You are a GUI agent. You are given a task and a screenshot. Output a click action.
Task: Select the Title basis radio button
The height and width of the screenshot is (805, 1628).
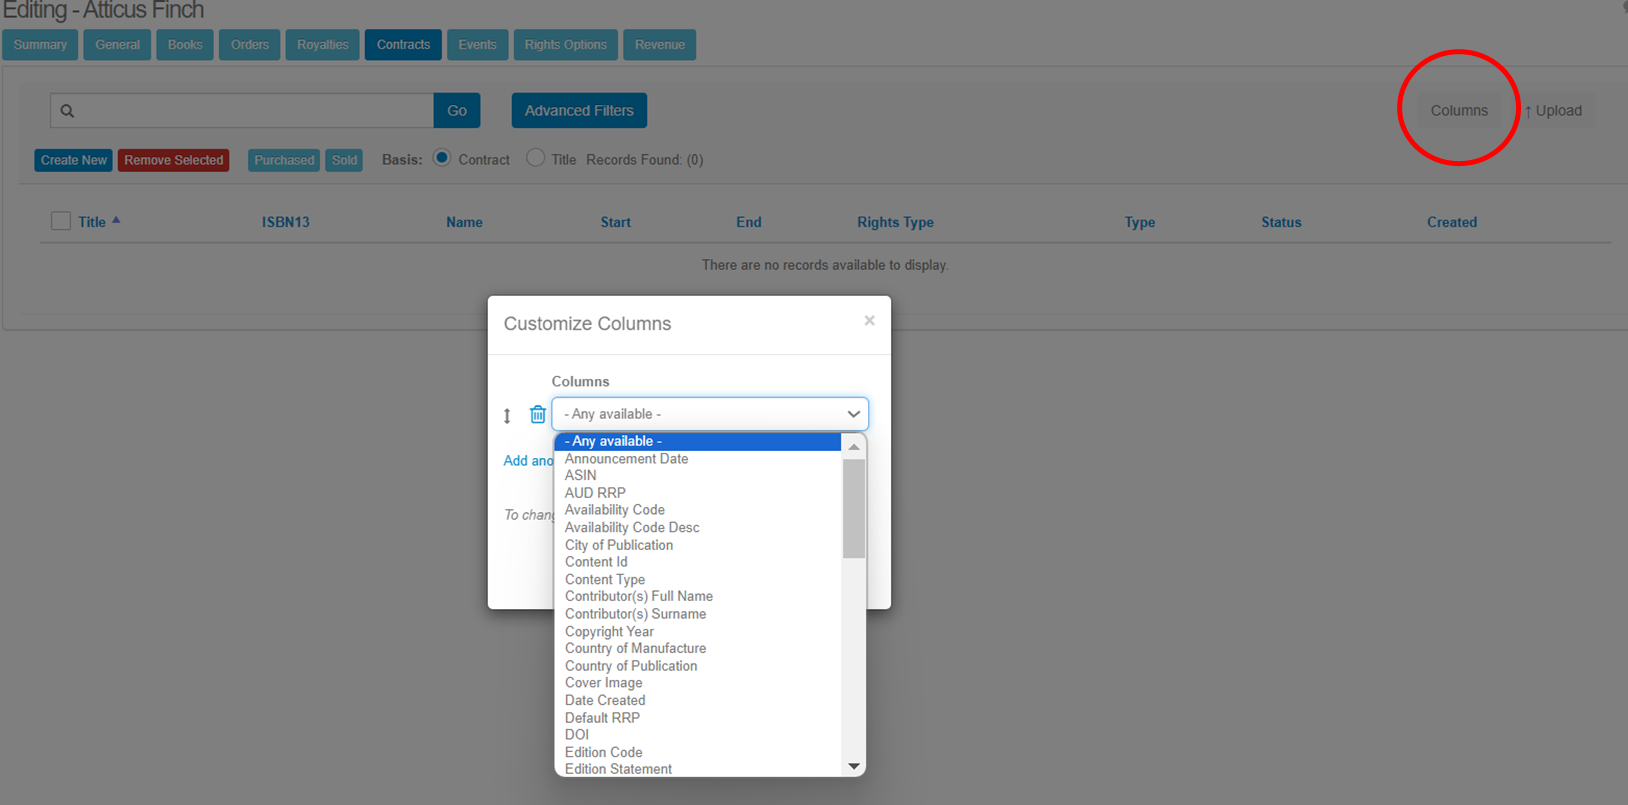point(536,158)
